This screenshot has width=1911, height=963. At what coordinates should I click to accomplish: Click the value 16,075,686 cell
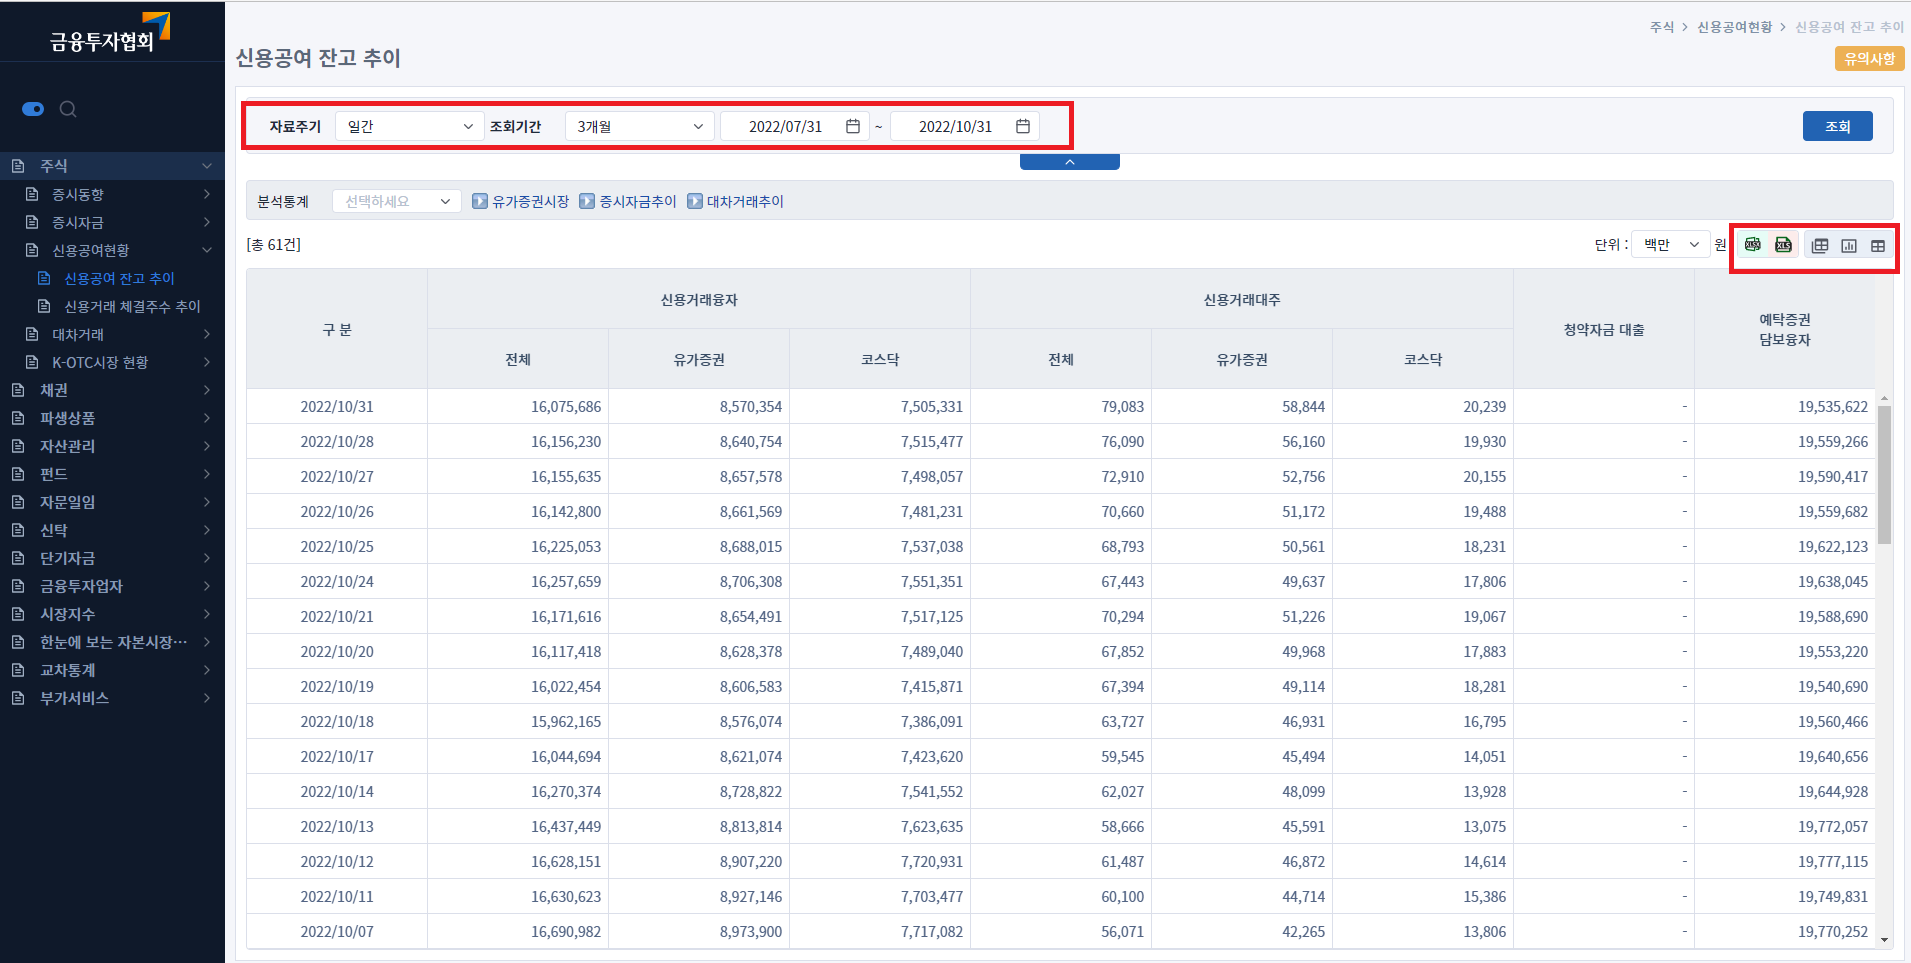pyautogui.click(x=518, y=407)
